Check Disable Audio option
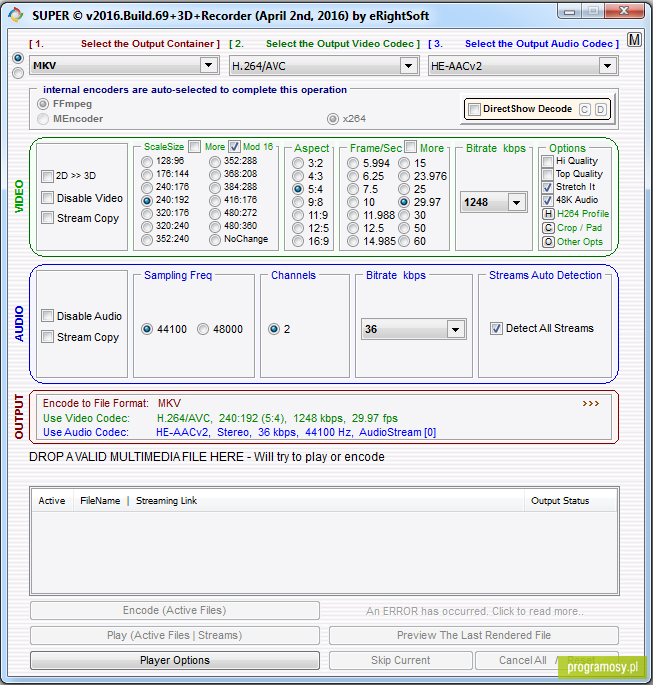This screenshot has width=653, height=685. point(47,316)
